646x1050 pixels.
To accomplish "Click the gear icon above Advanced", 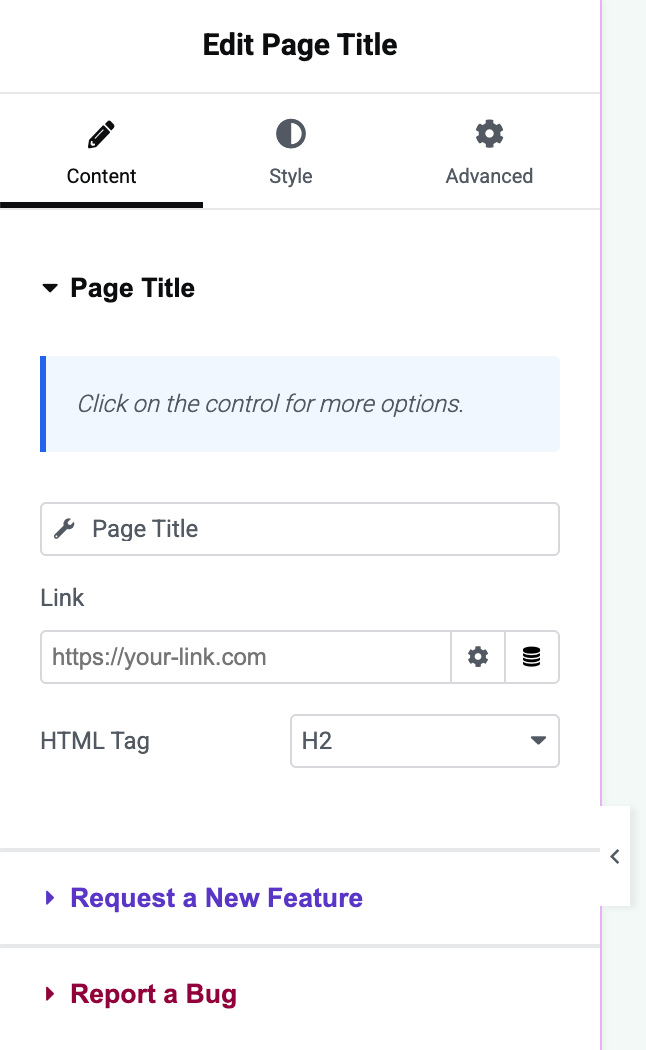I will (489, 134).
